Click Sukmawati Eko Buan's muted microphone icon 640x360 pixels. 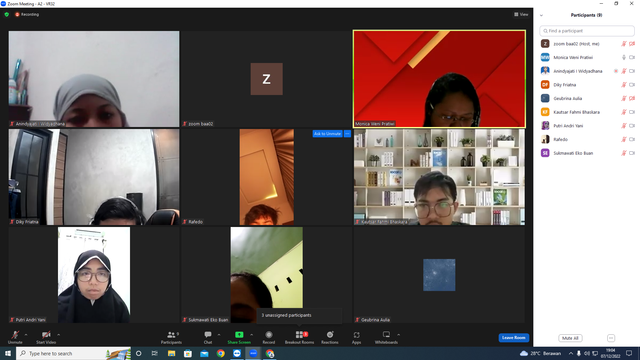pos(624,153)
